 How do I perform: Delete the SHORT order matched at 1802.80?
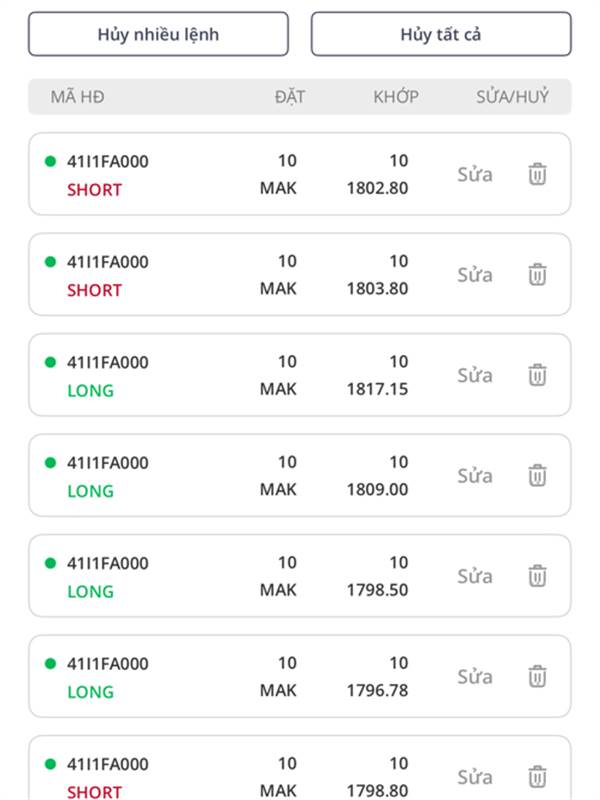click(537, 174)
